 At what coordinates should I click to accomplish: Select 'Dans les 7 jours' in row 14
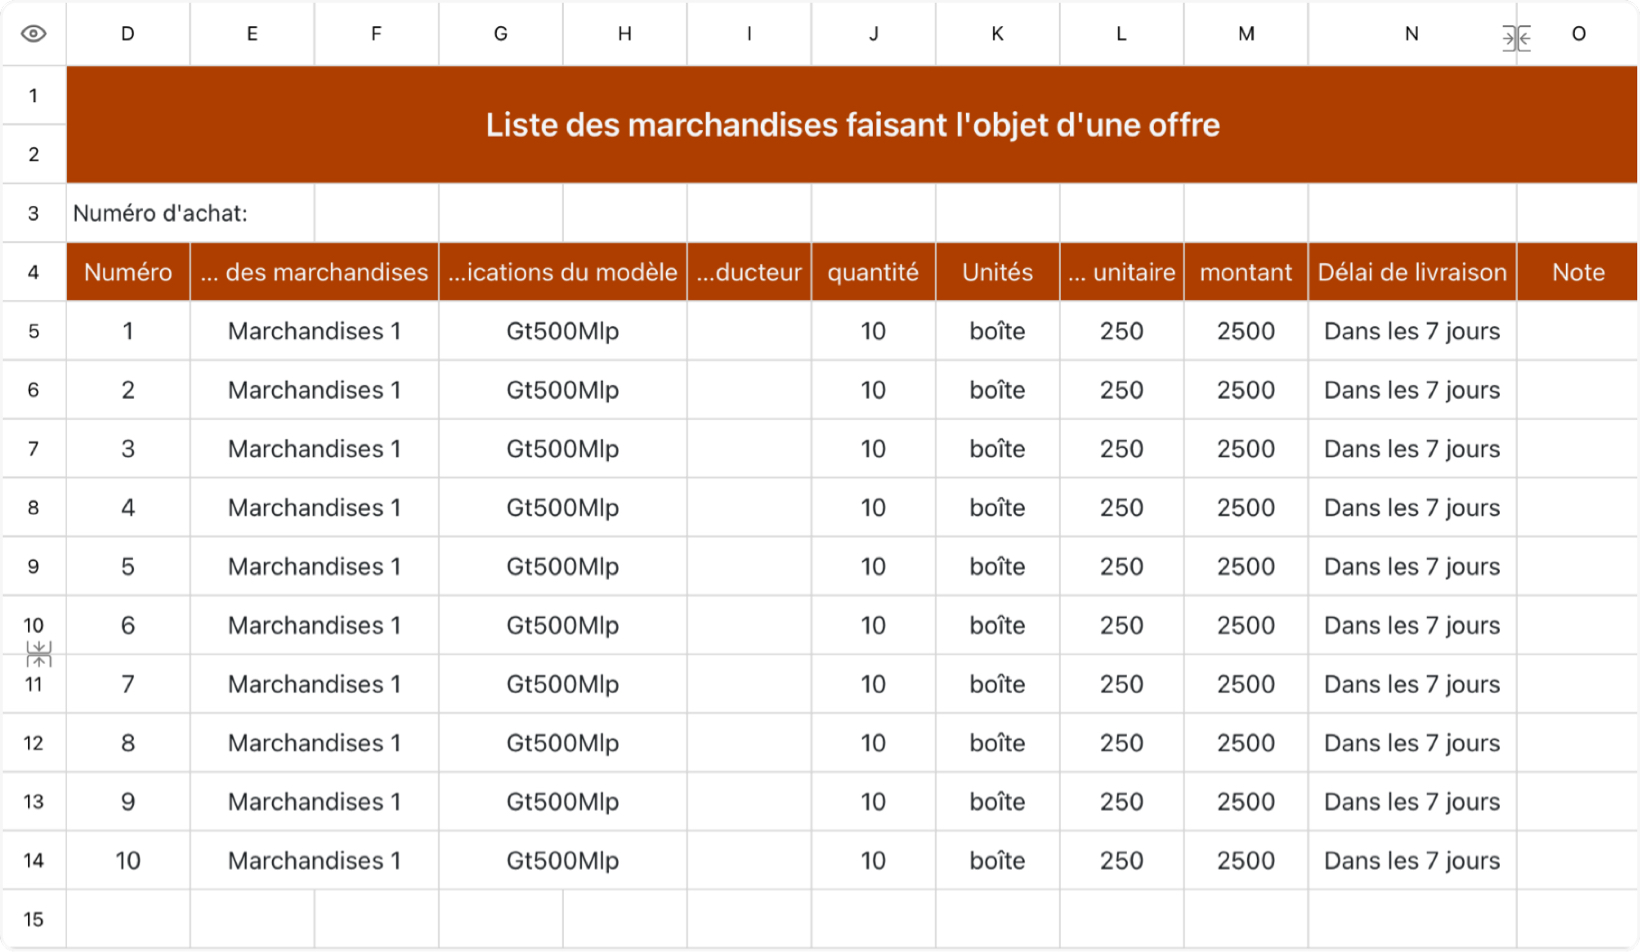(1412, 860)
